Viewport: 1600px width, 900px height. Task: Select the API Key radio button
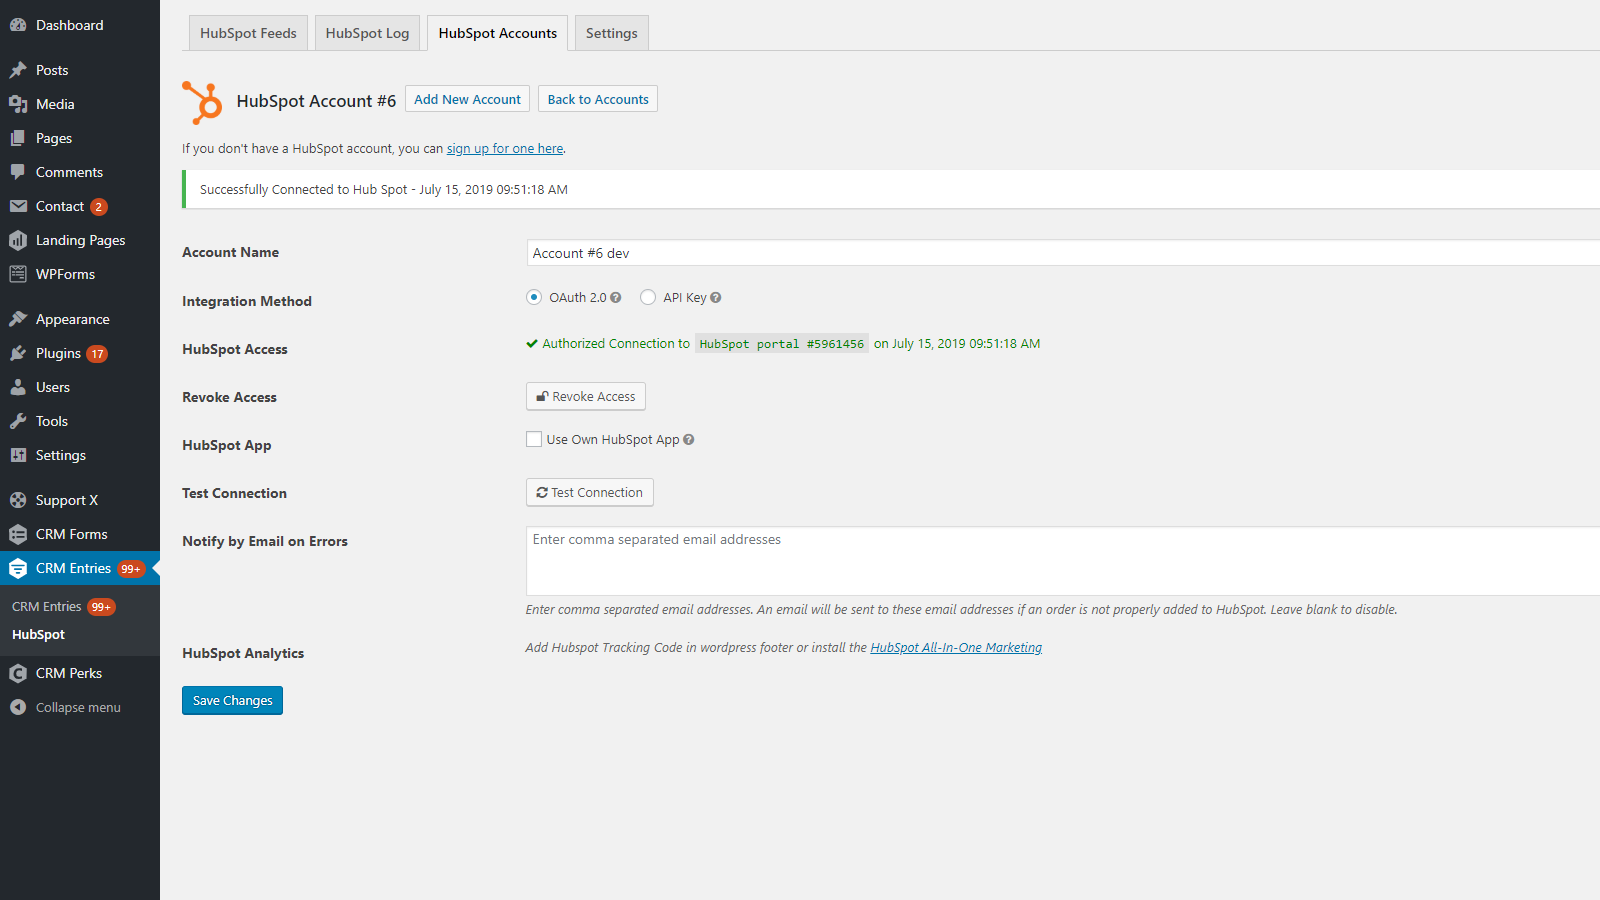click(648, 297)
